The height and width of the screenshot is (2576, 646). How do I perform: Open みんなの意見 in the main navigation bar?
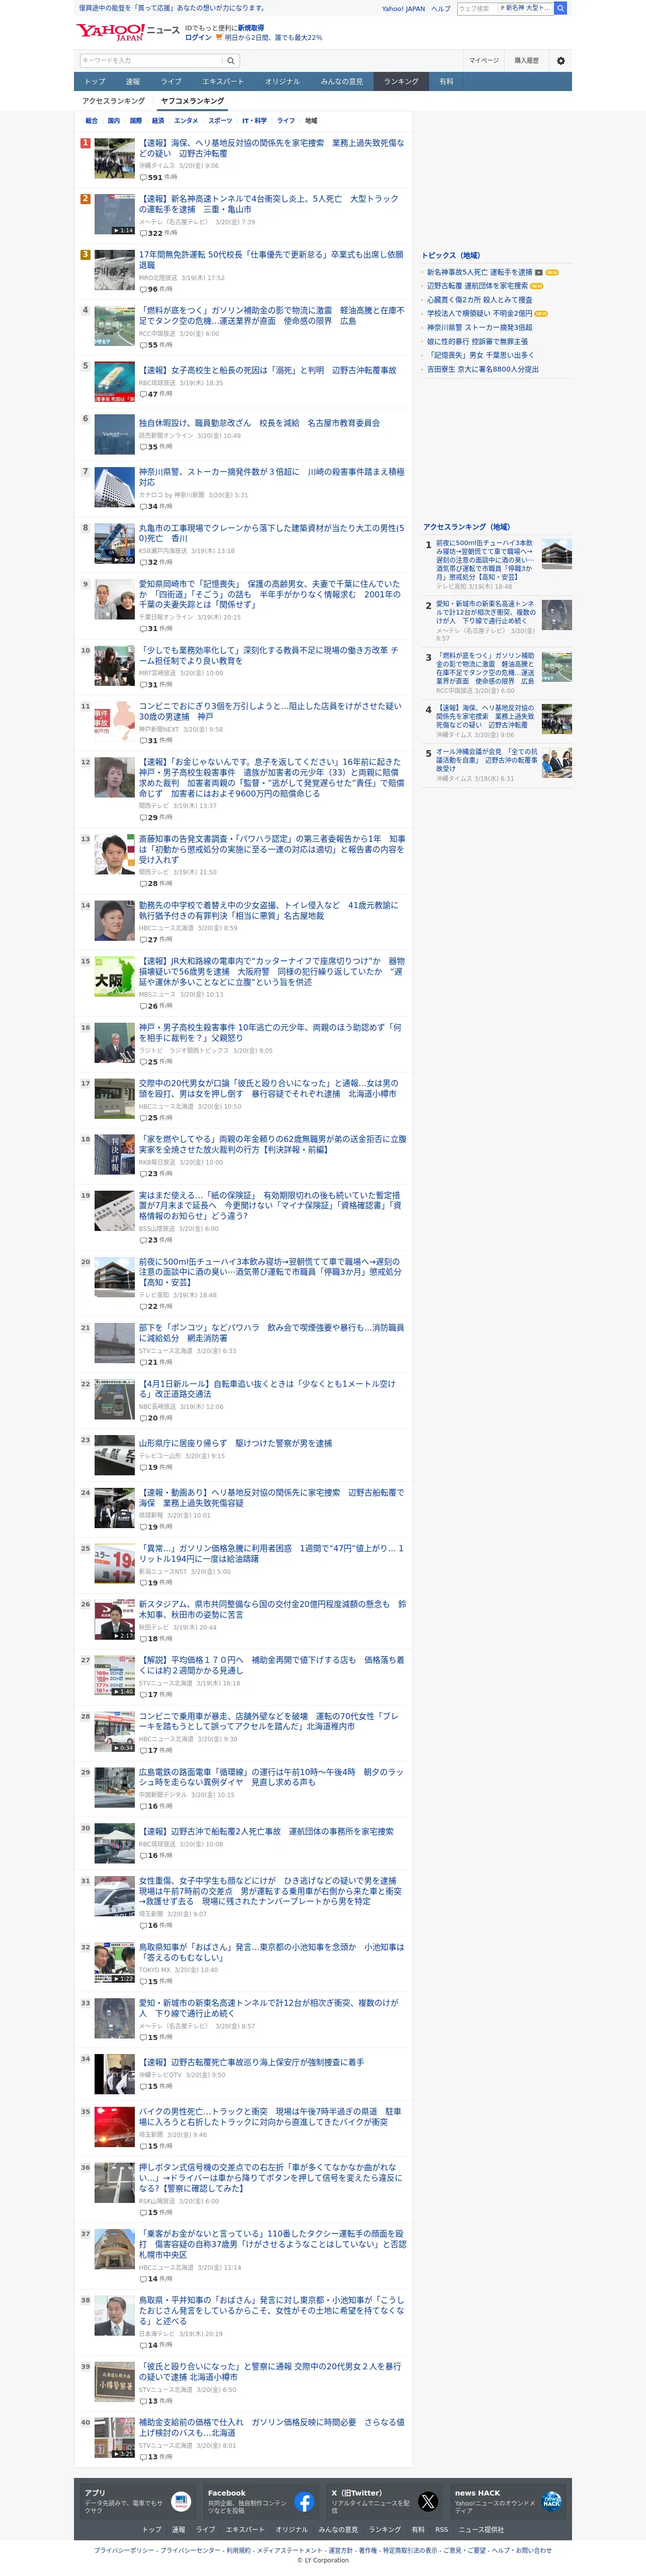(342, 81)
